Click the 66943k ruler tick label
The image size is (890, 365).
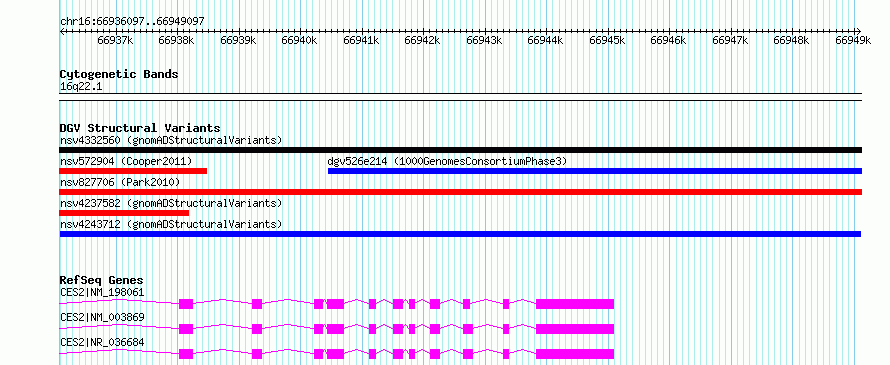(484, 40)
